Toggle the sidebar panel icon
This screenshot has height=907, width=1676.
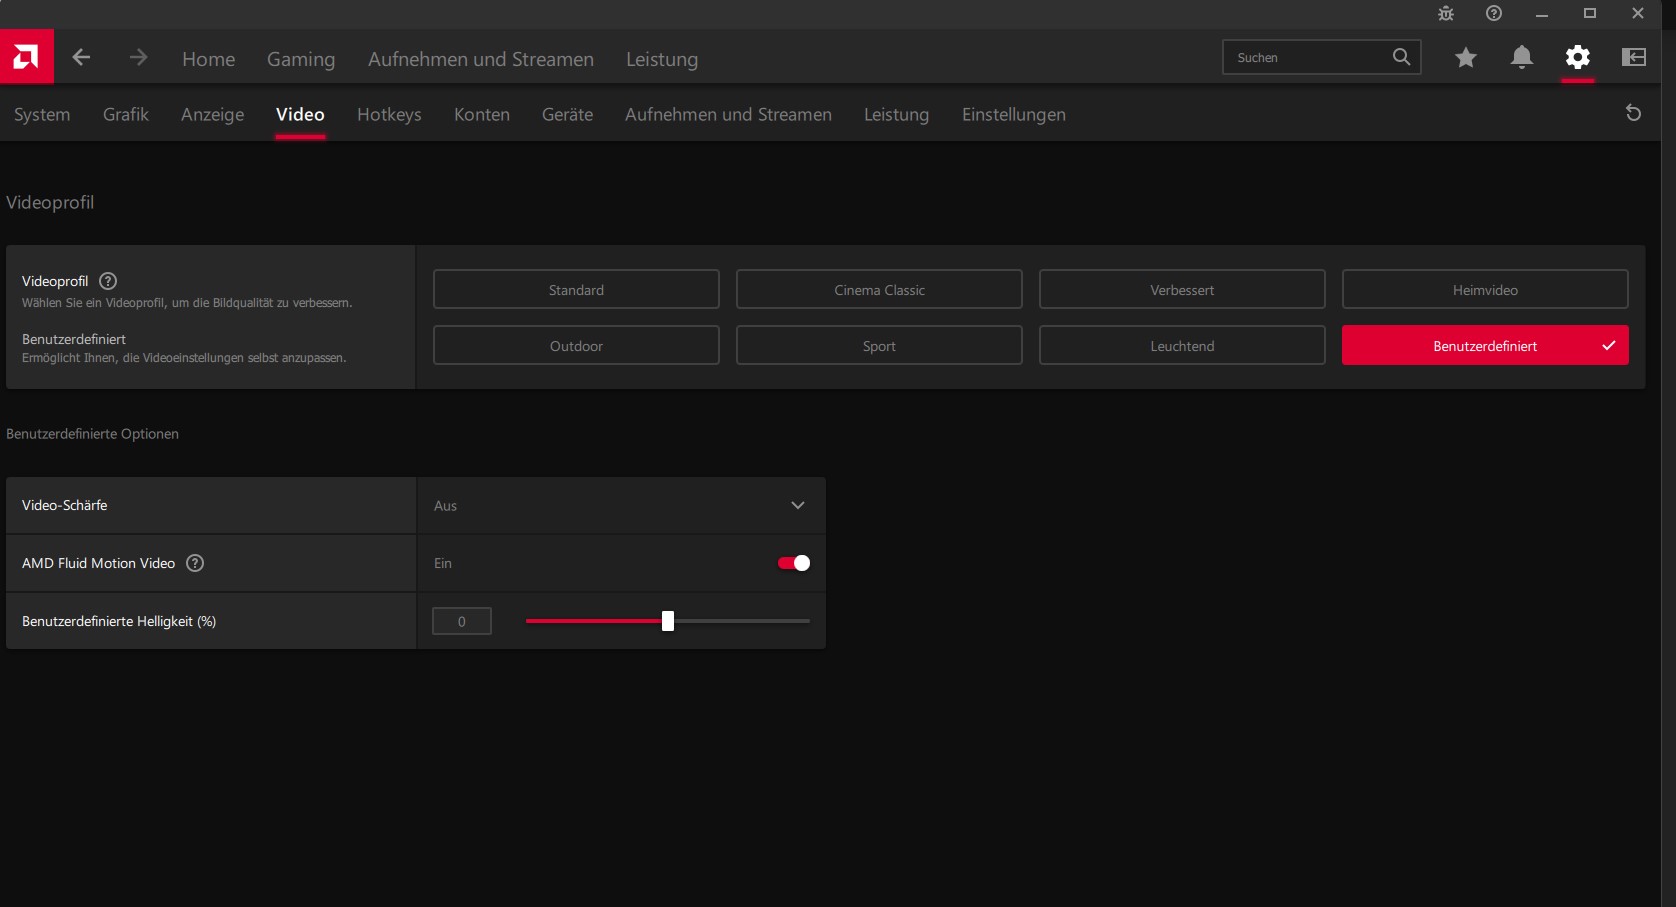click(x=1634, y=58)
